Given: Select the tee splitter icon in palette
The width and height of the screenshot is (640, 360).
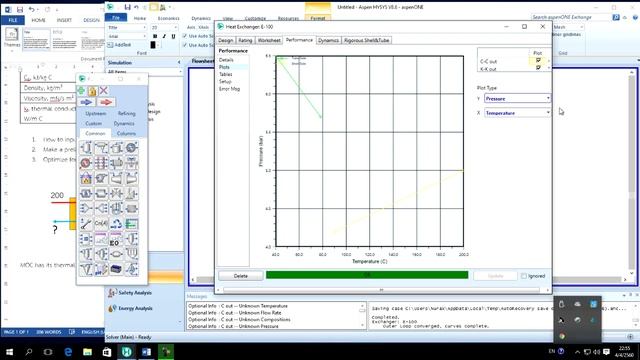Looking at the screenshot, I should pyautogui.click(x=101, y=209).
